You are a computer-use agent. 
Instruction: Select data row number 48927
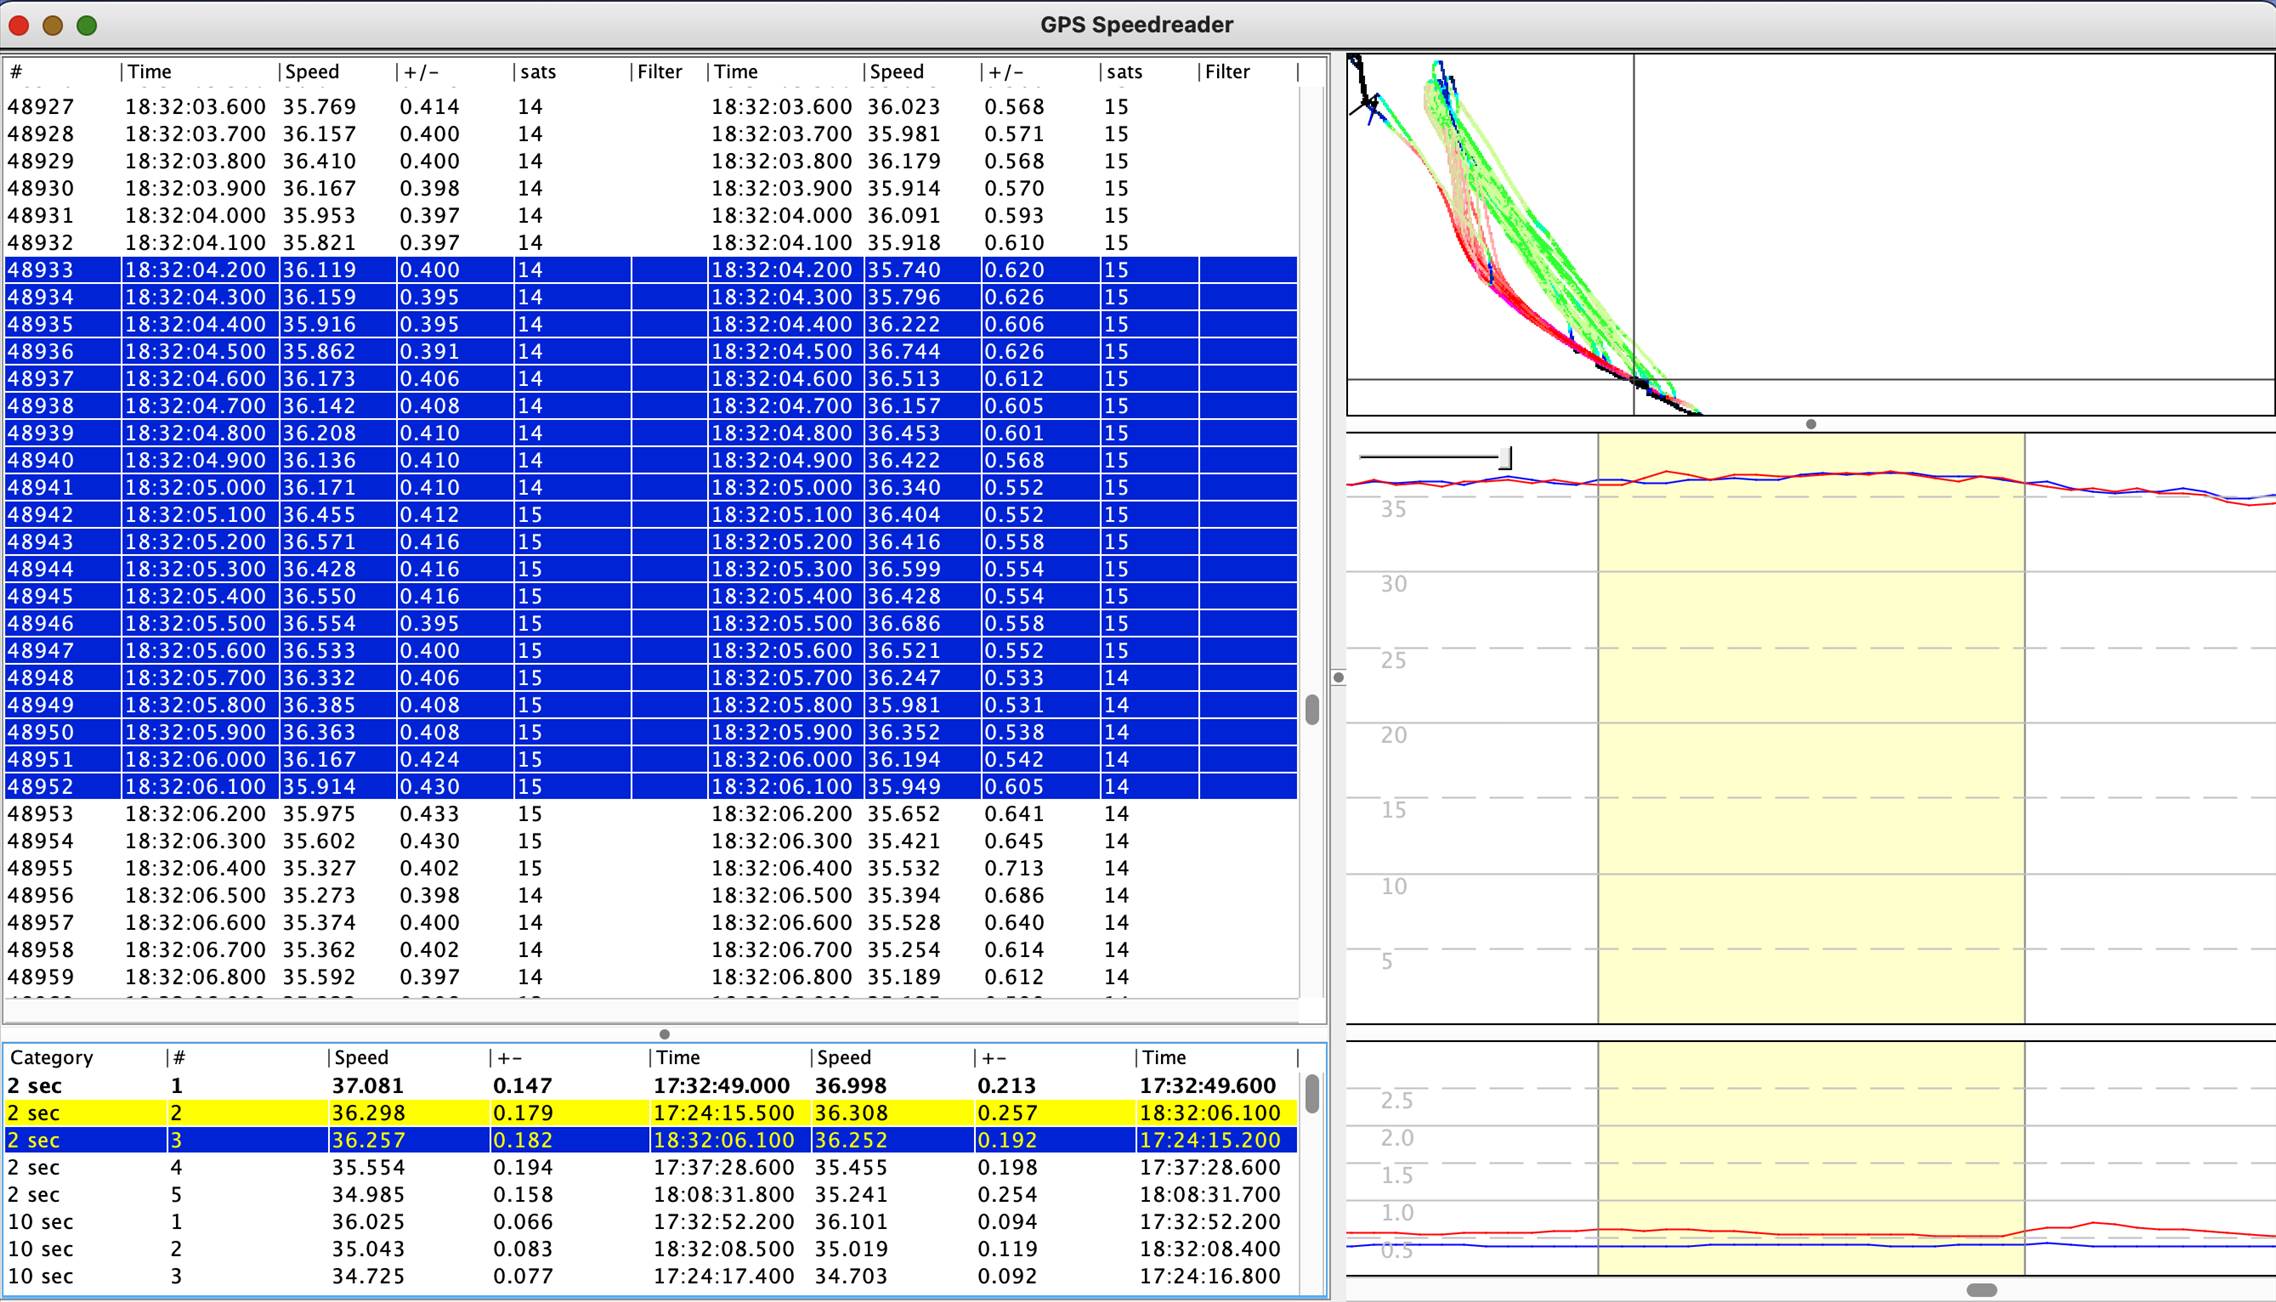click(x=41, y=107)
